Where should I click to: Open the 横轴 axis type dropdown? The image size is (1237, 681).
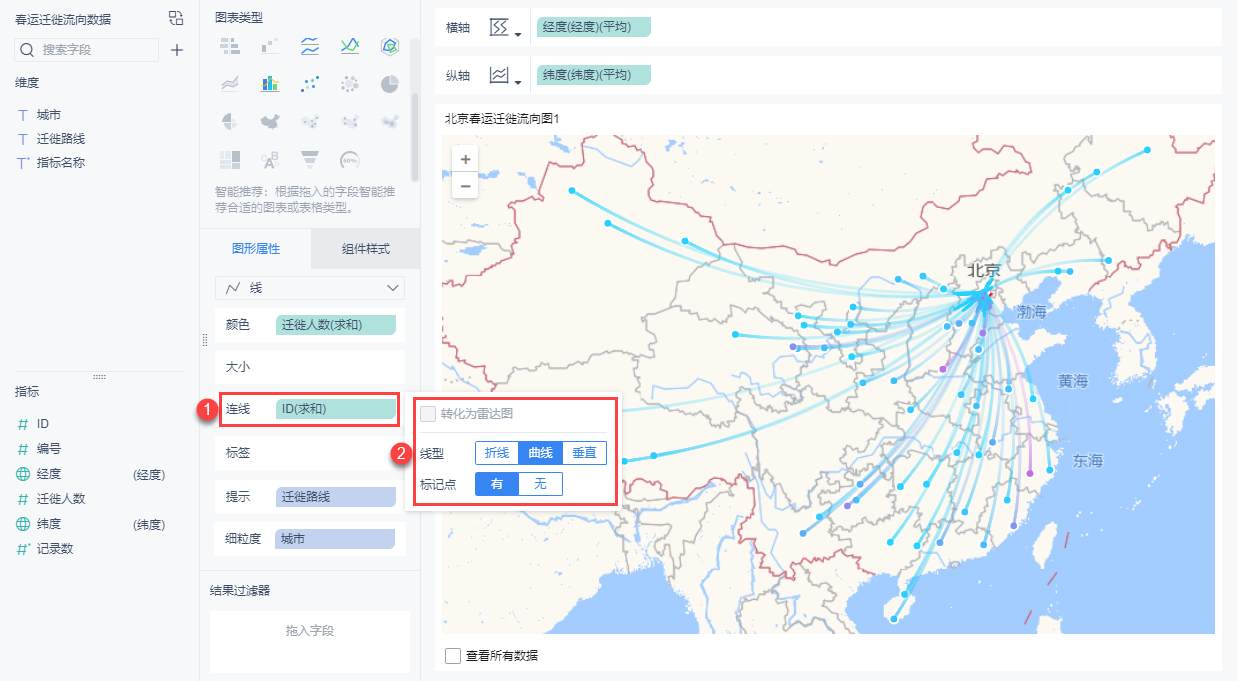point(506,28)
